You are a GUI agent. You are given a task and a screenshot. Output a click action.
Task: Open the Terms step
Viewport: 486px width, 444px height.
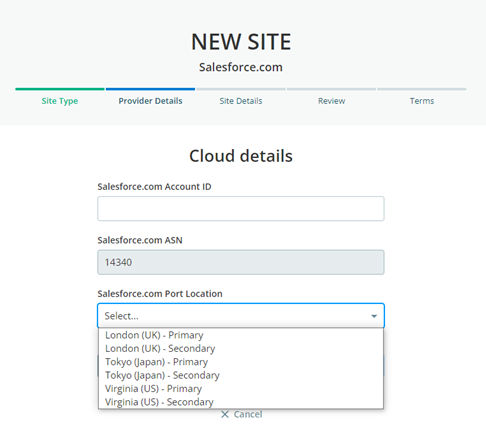coord(422,101)
